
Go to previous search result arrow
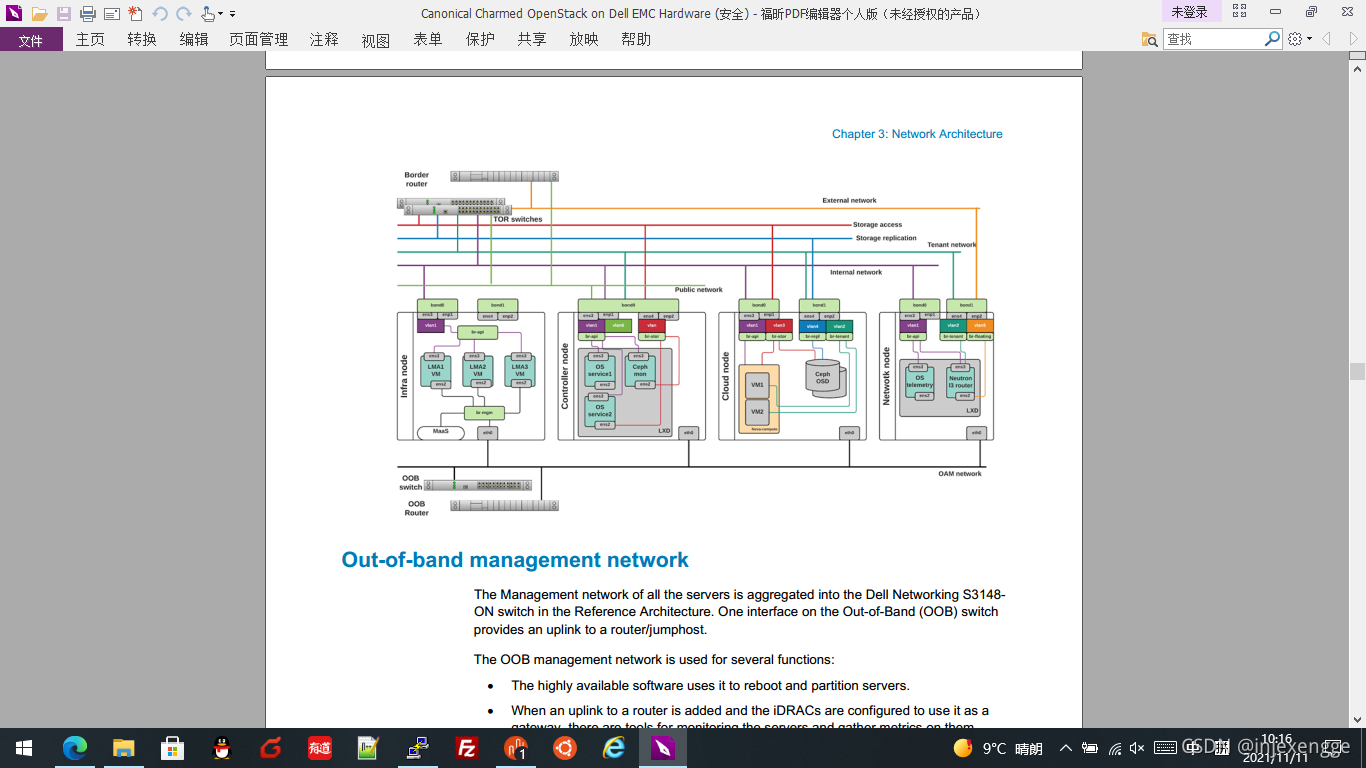[x=1326, y=39]
